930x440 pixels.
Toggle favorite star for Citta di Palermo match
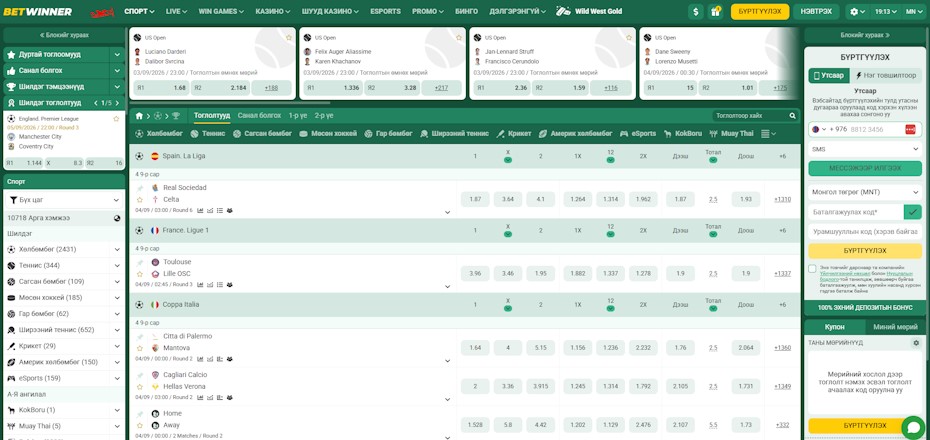tap(140, 348)
